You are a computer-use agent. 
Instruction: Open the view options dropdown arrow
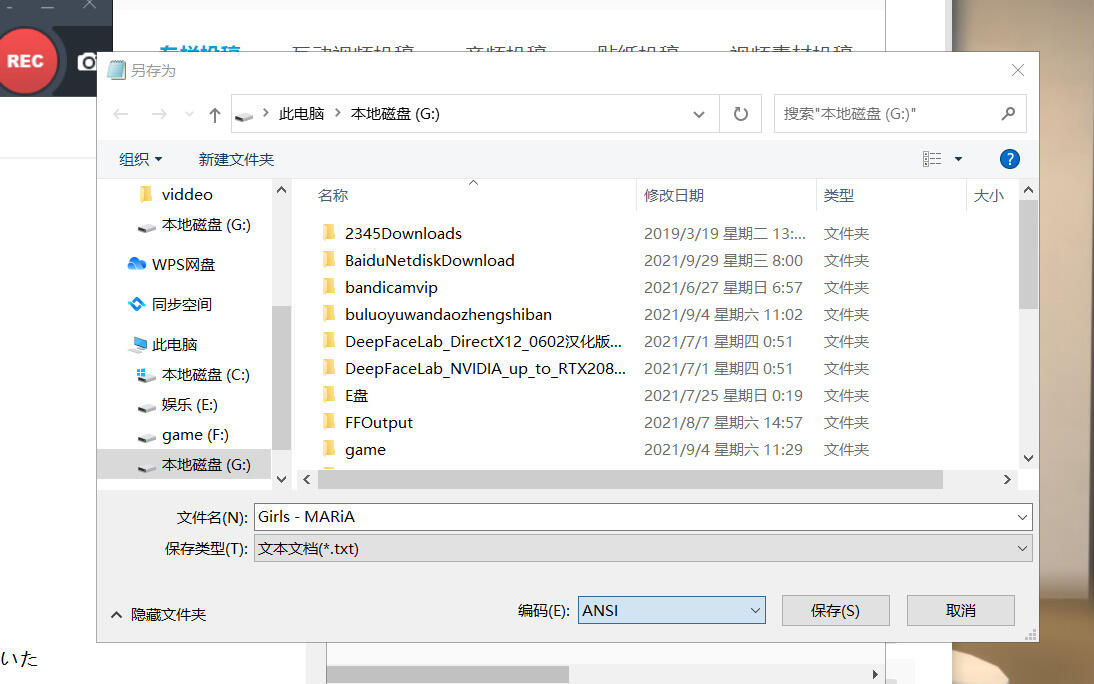click(x=959, y=159)
